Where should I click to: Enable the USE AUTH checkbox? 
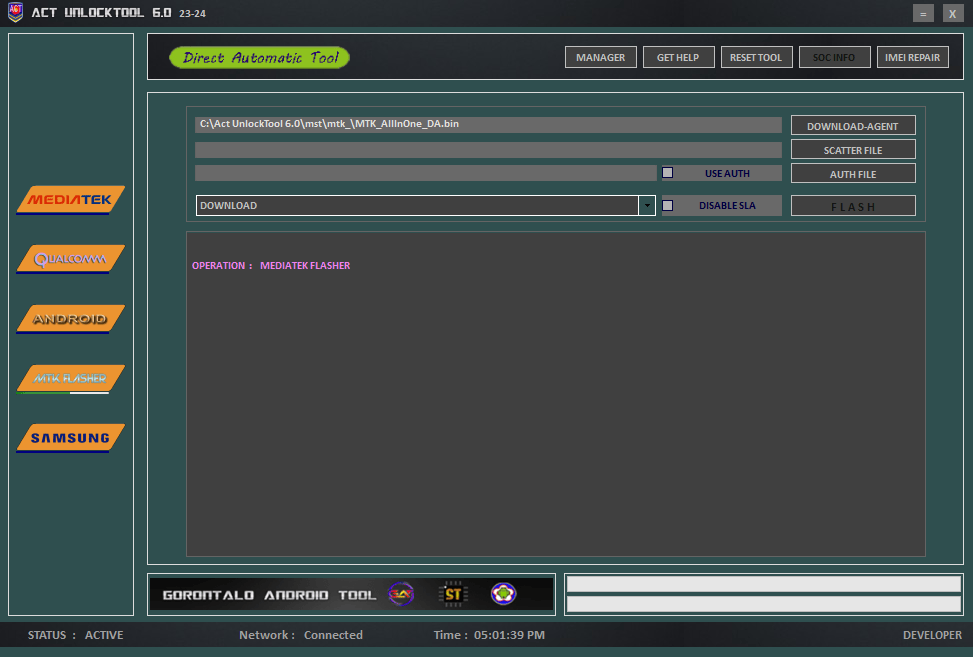pos(667,172)
